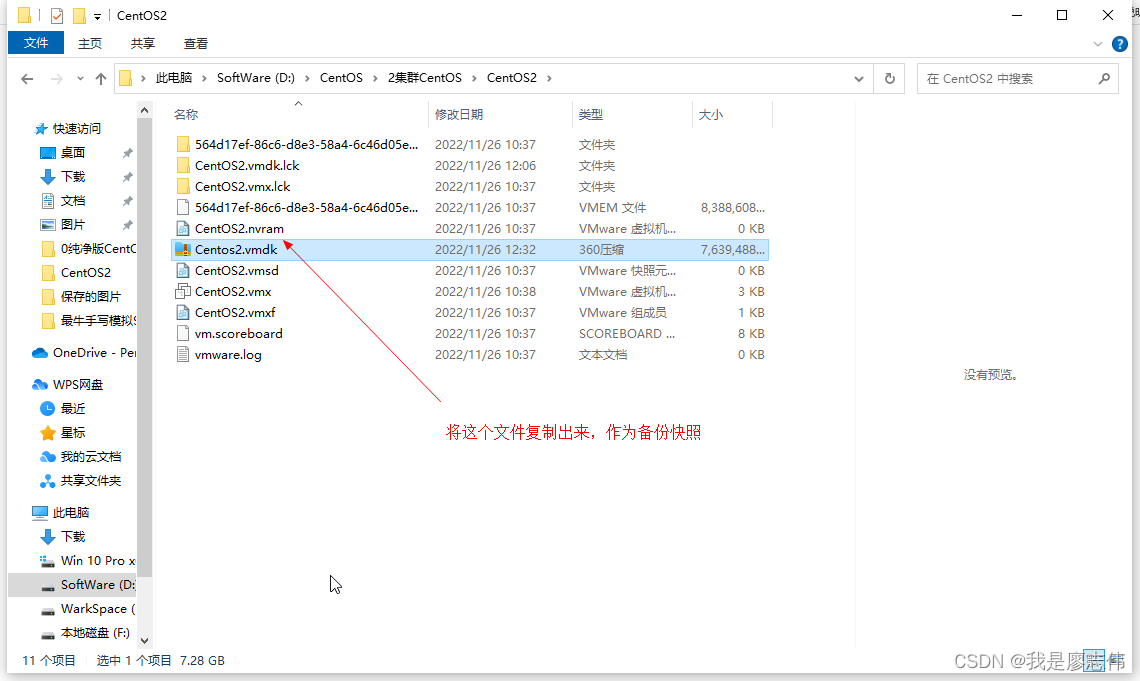Select the VMEM file row

(470, 208)
